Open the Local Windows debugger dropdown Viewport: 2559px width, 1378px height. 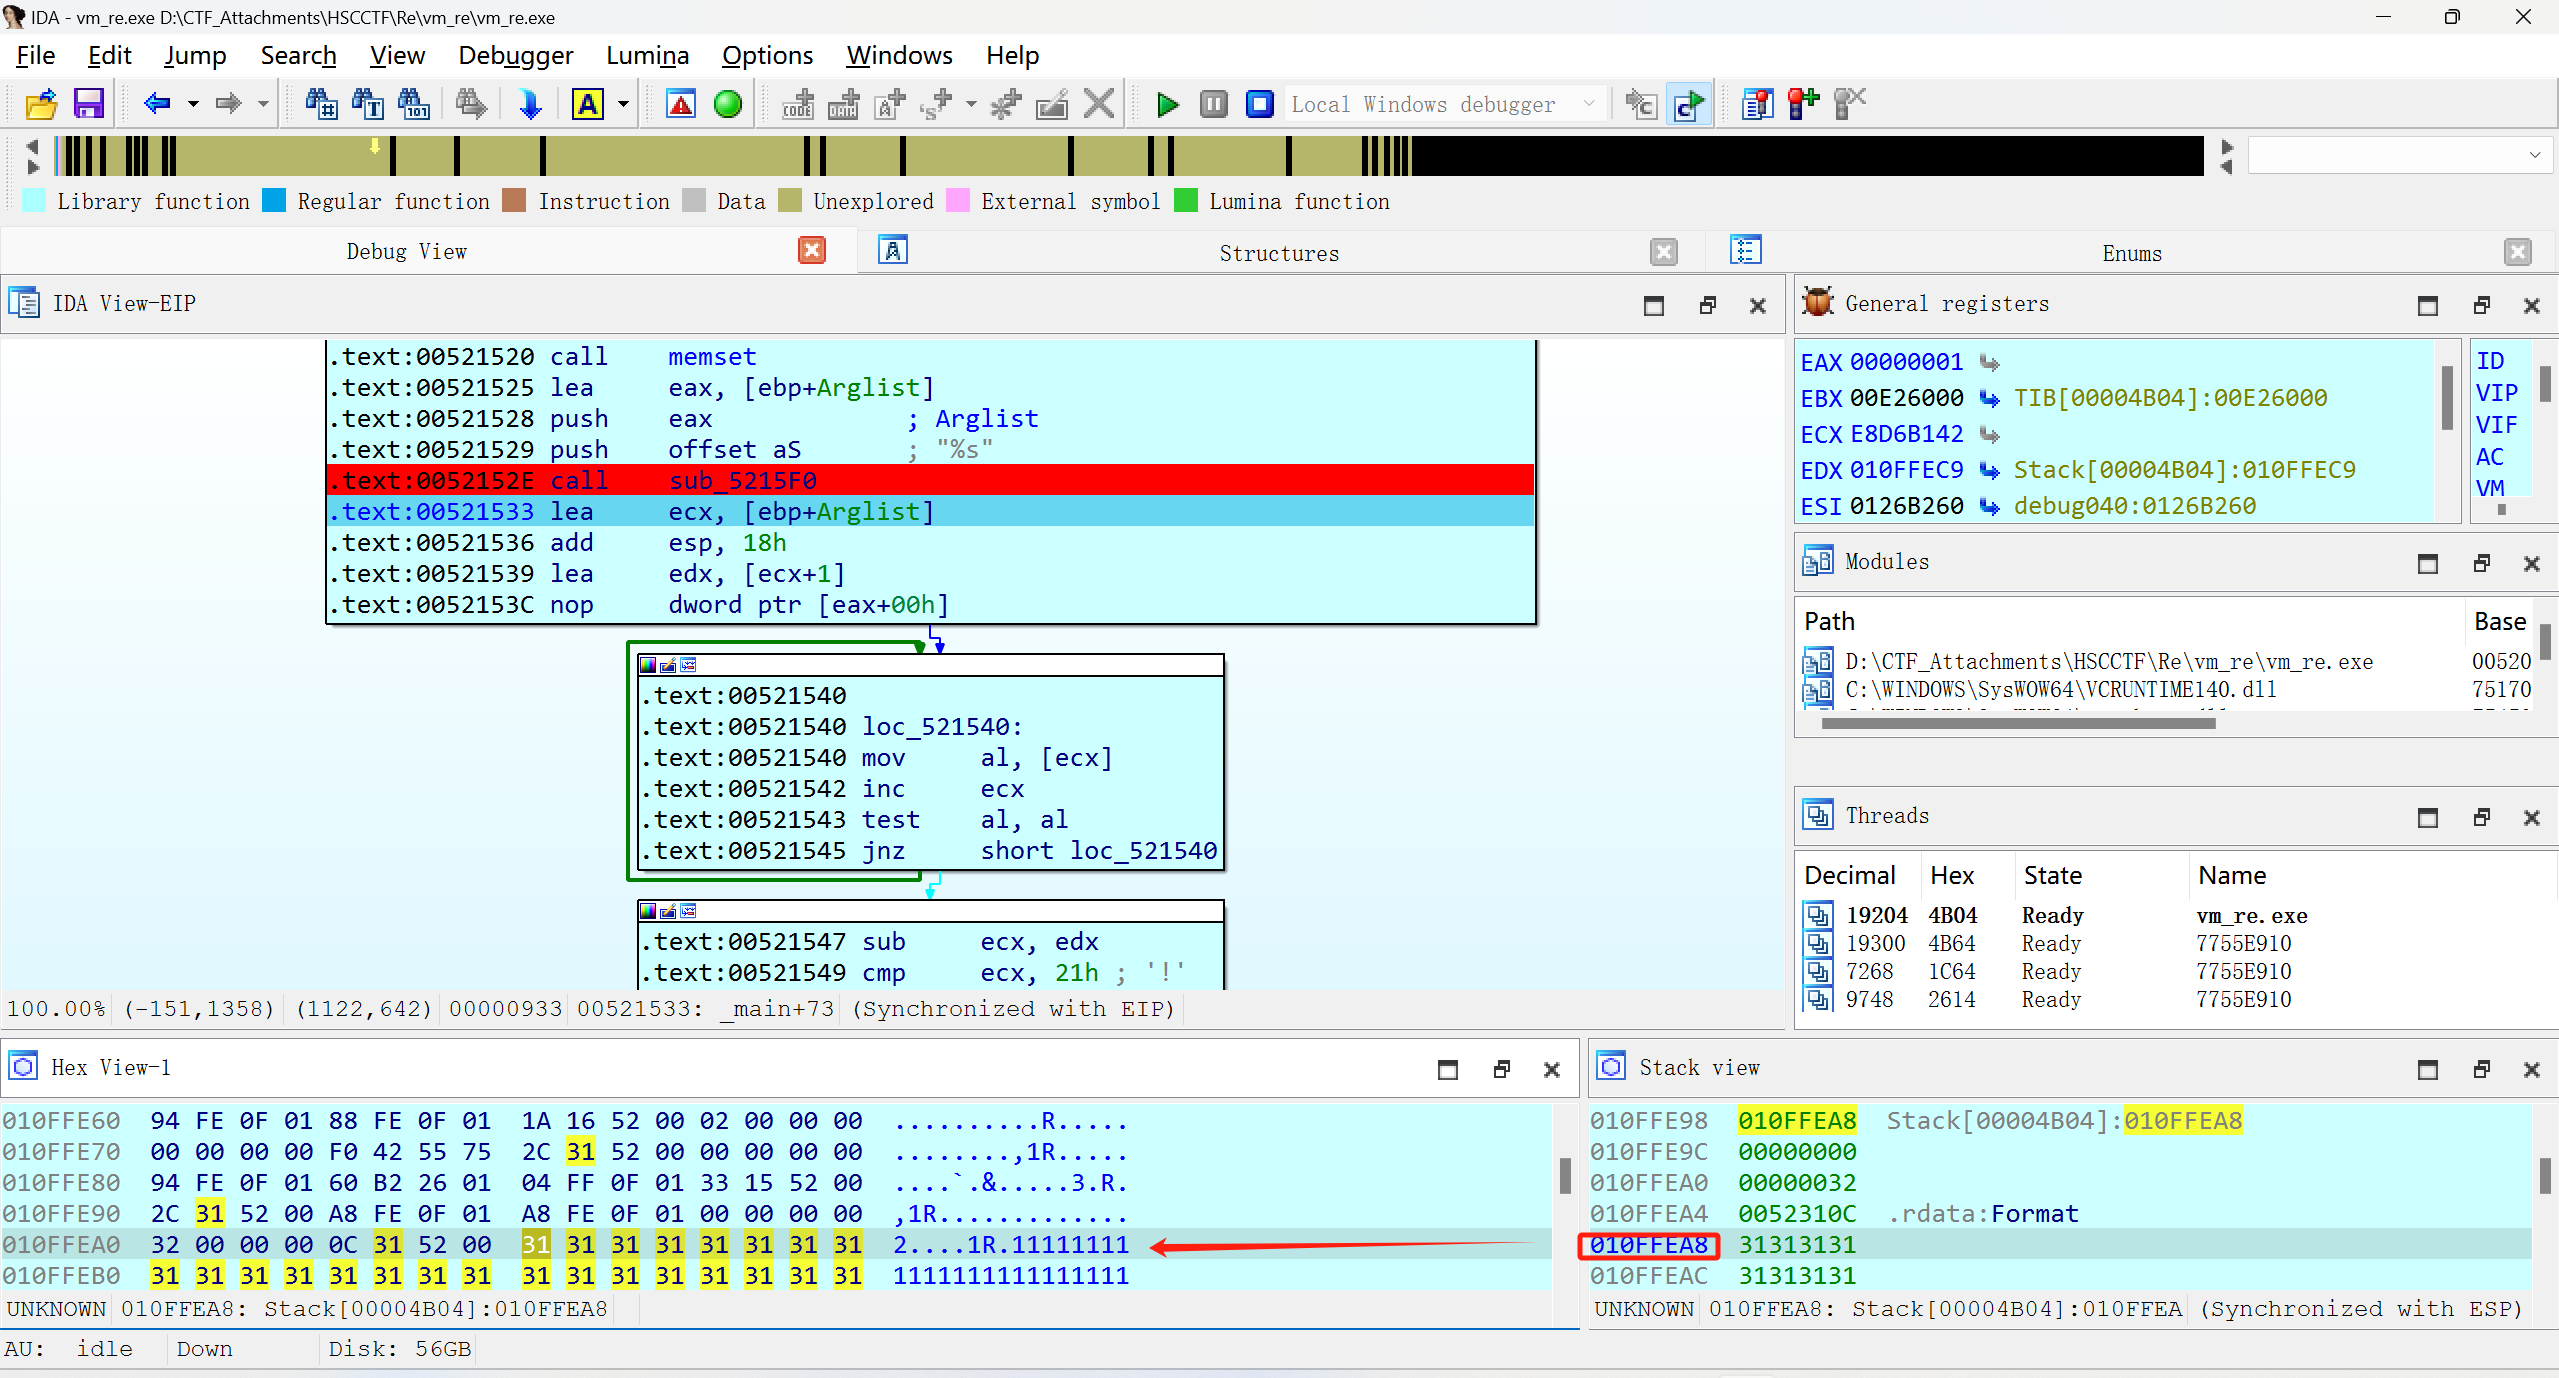[x=1589, y=104]
